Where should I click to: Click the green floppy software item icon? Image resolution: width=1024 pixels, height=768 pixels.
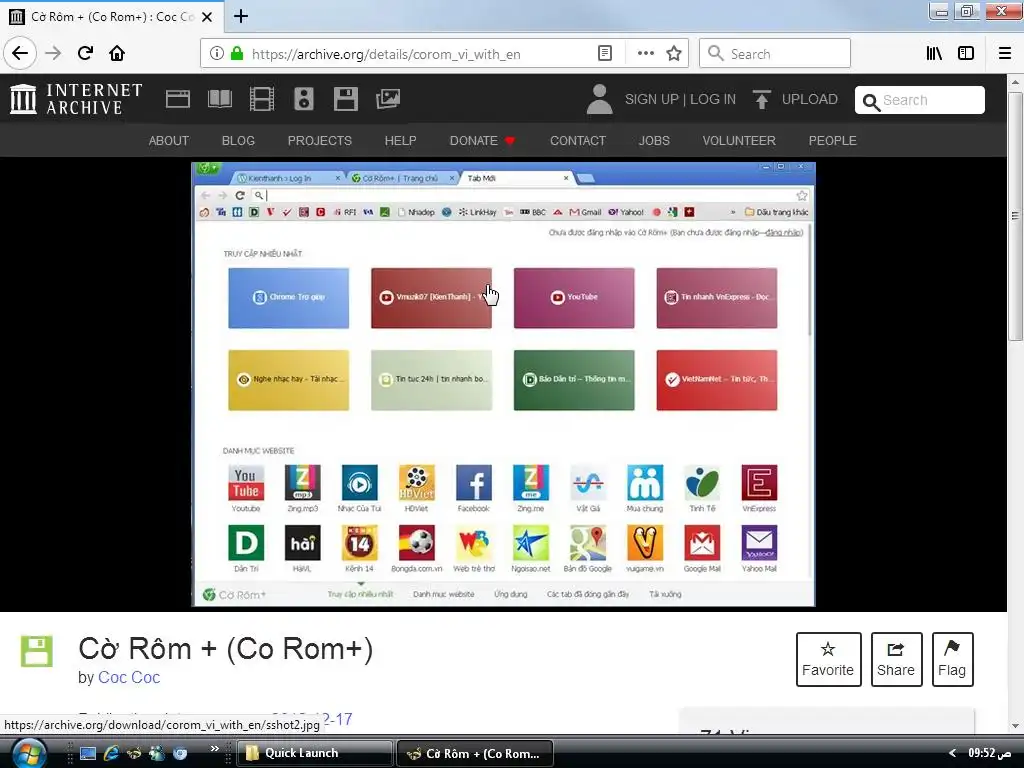pyautogui.click(x=37, y=650)
